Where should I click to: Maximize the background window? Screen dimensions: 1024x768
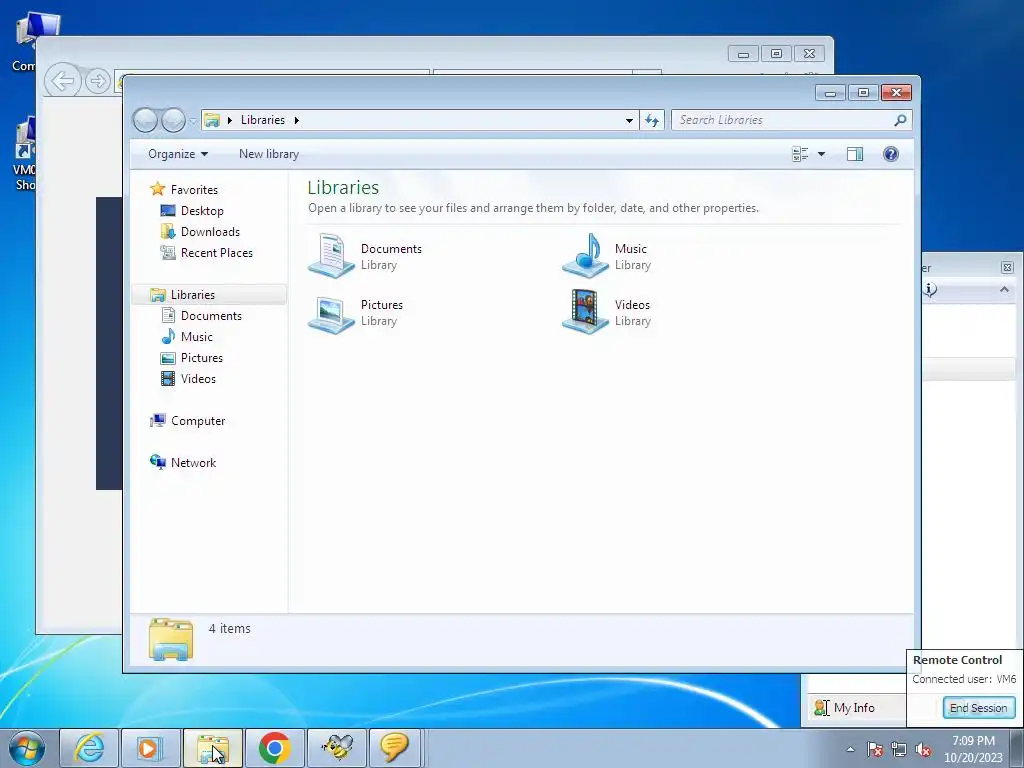point(776,54)
